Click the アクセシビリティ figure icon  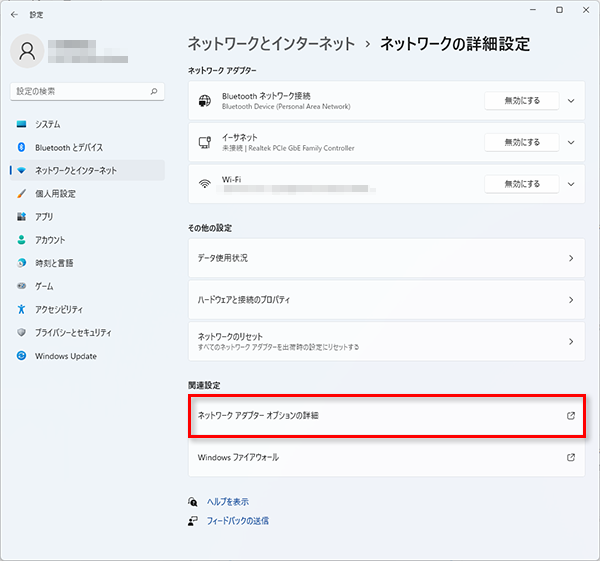coord(21,309)
